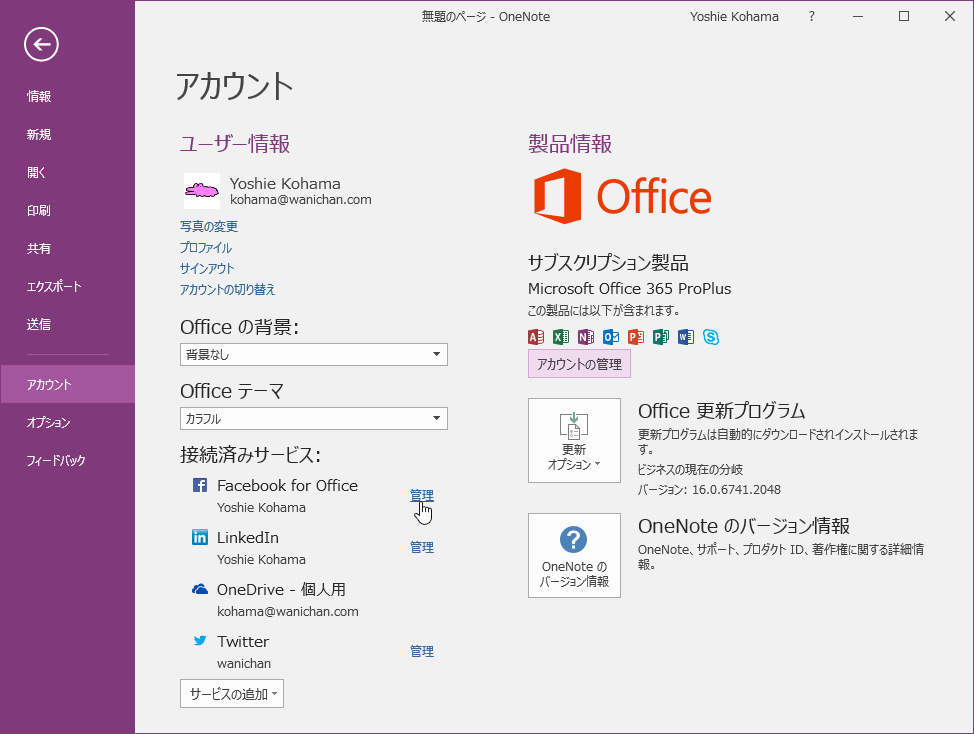Click 管理 link for Facebook for Office

(422, 495)
